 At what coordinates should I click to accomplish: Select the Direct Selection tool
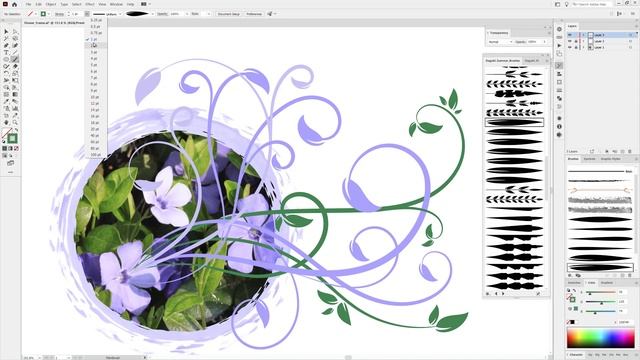click(x=15, y=31)
